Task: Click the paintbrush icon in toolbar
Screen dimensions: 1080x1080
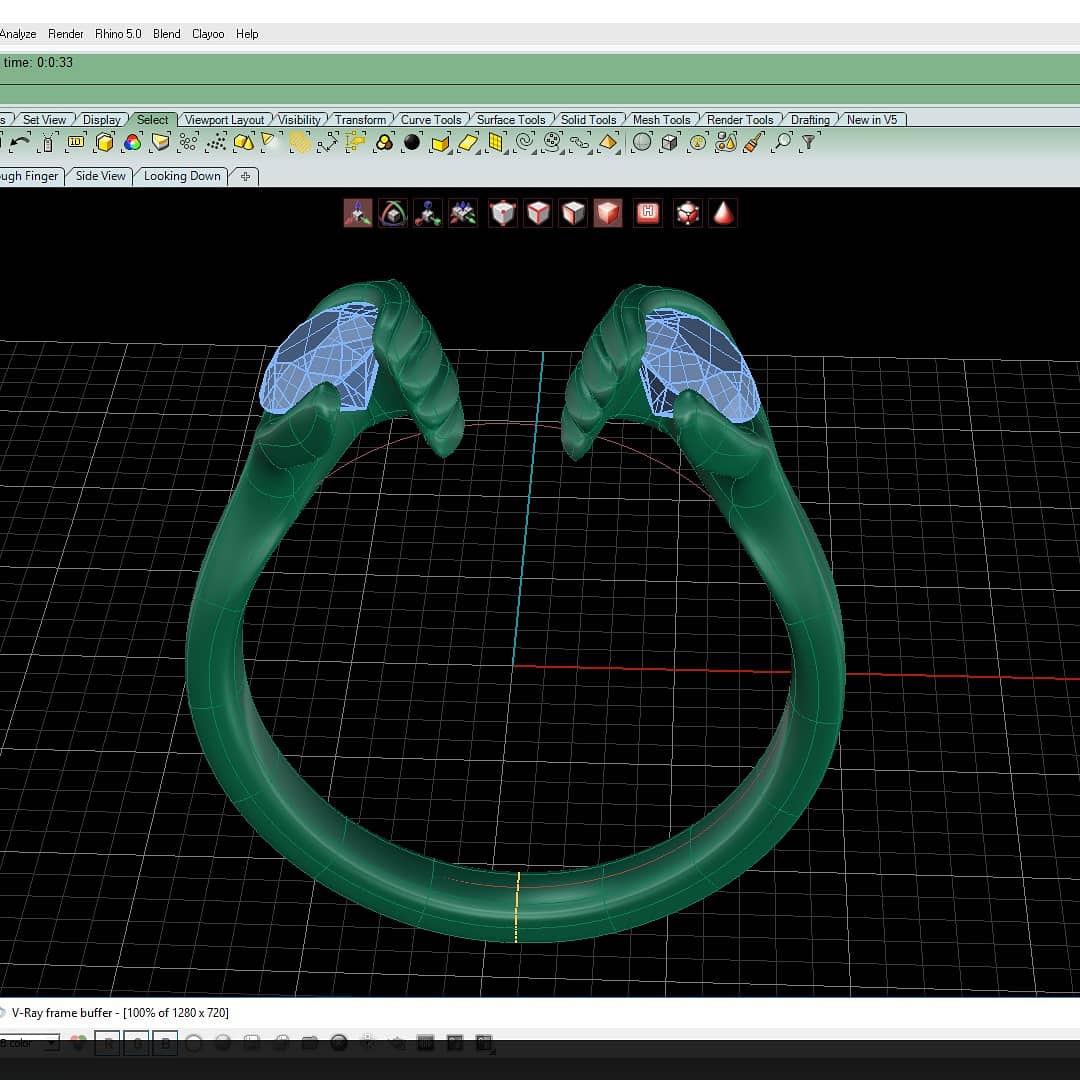Action: pos(754,143)
